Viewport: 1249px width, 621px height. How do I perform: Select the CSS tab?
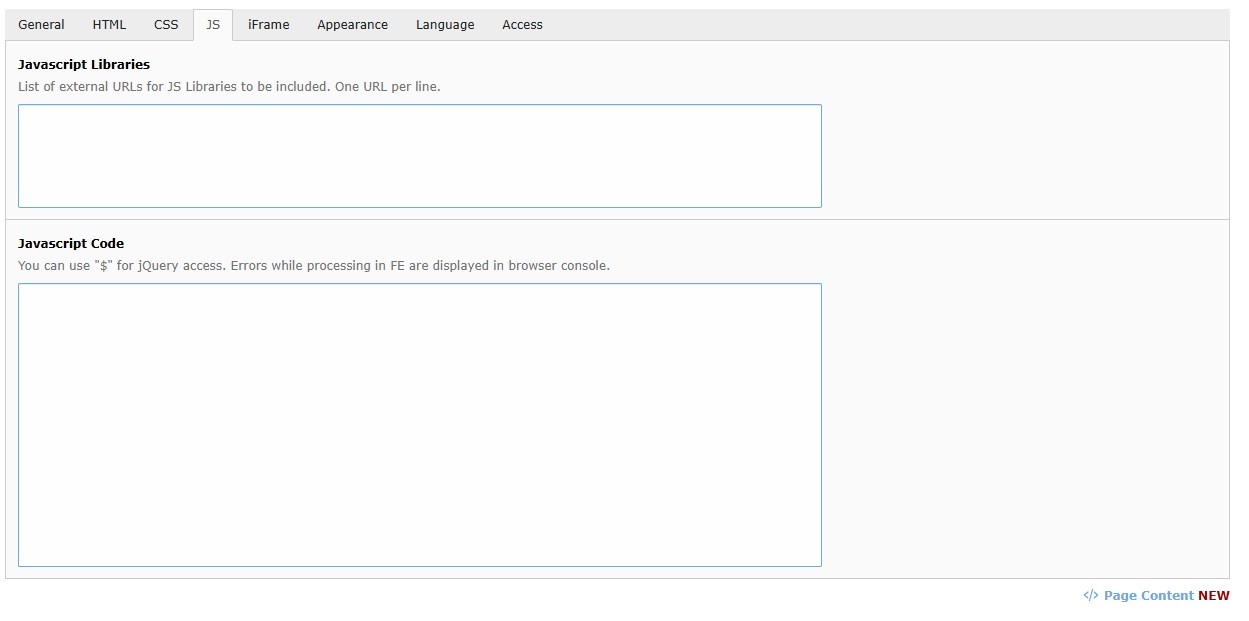pyautogui.click(x=166, y=25)
